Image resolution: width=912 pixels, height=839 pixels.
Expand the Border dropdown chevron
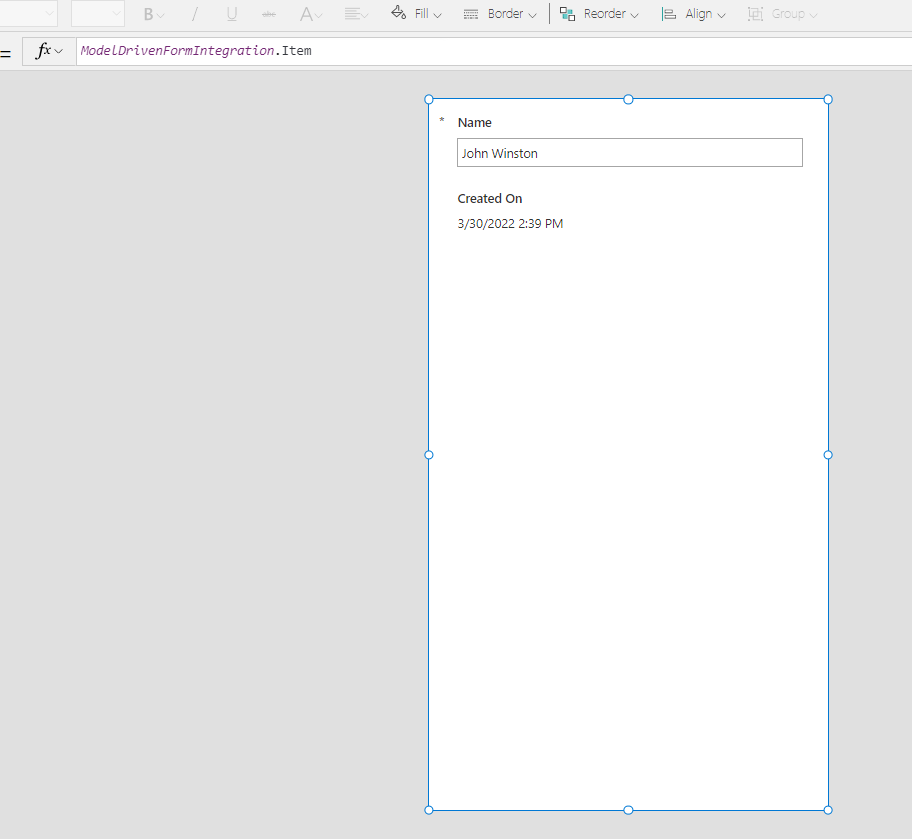pyautogui.click(x=532, y=14)
